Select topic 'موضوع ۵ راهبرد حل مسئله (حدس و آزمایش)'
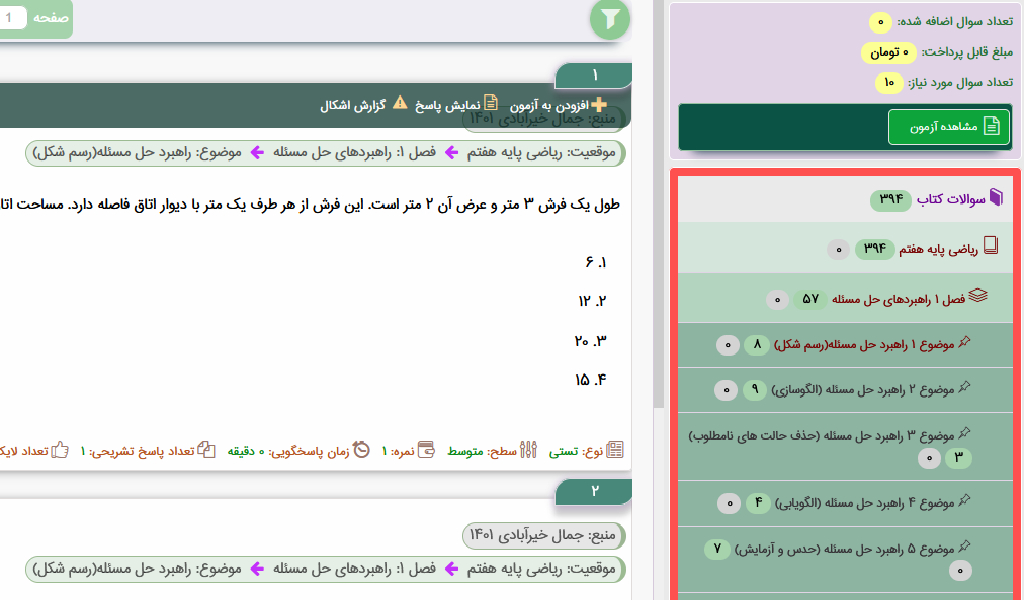Image resolution: width=1024 pixels, height=600 pixels. (x=845, y=560)
